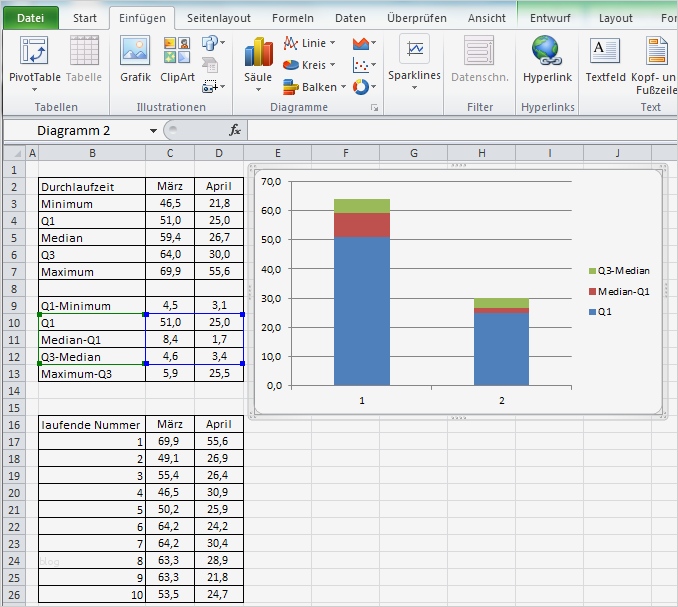
Task: Expand the Linie chart dropdown
Action: pos(332,43)
